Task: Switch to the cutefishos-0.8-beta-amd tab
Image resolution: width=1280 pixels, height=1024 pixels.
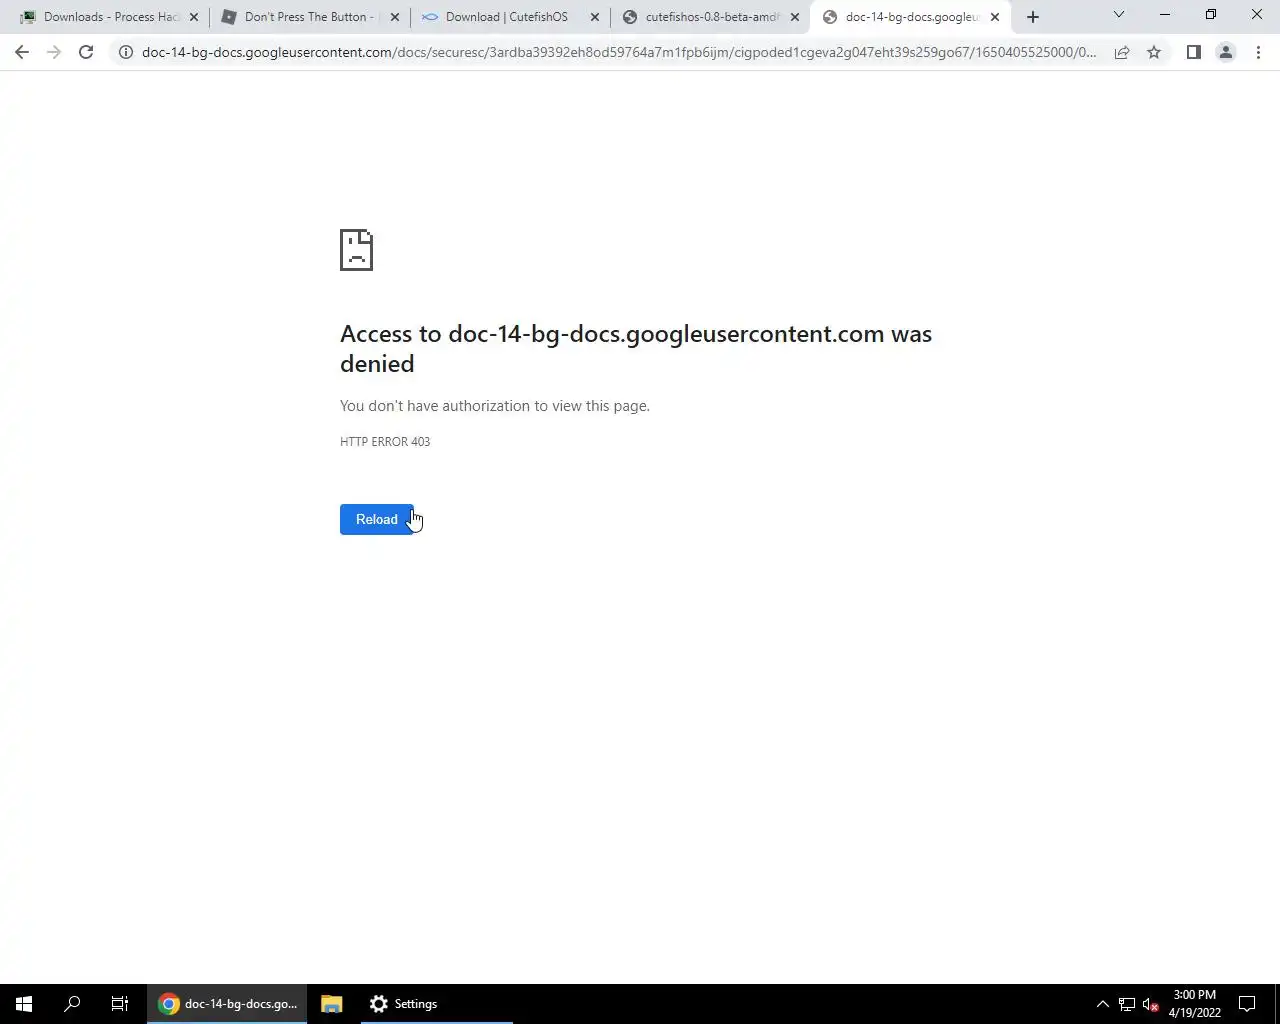Action: coord(709,17)
